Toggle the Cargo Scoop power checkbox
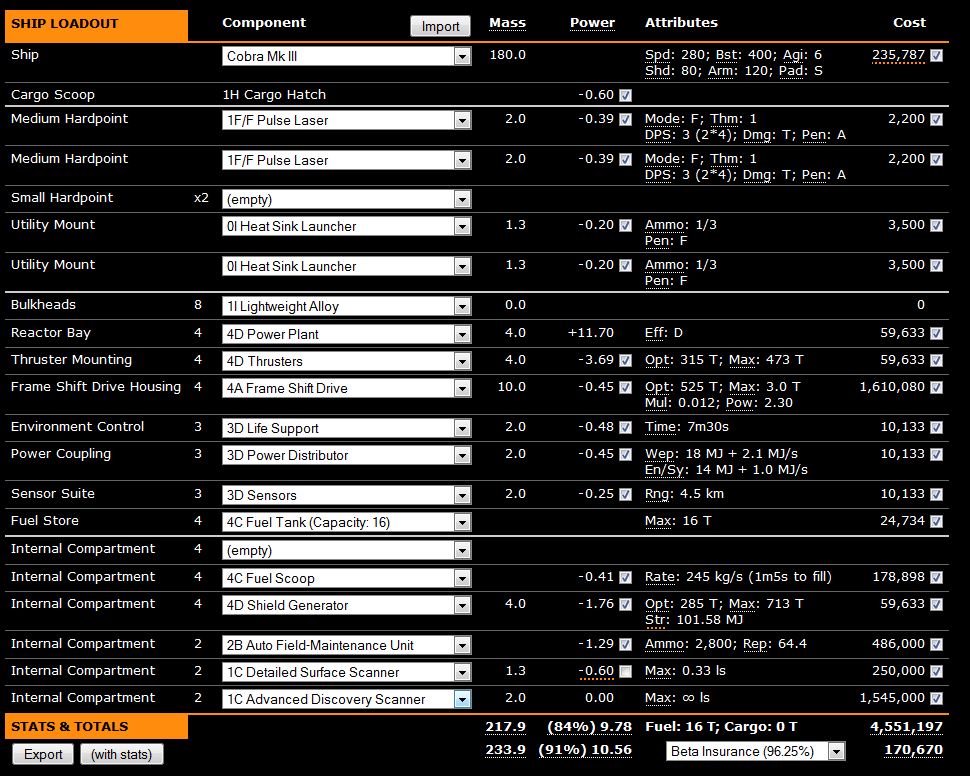 pos(625,95)
